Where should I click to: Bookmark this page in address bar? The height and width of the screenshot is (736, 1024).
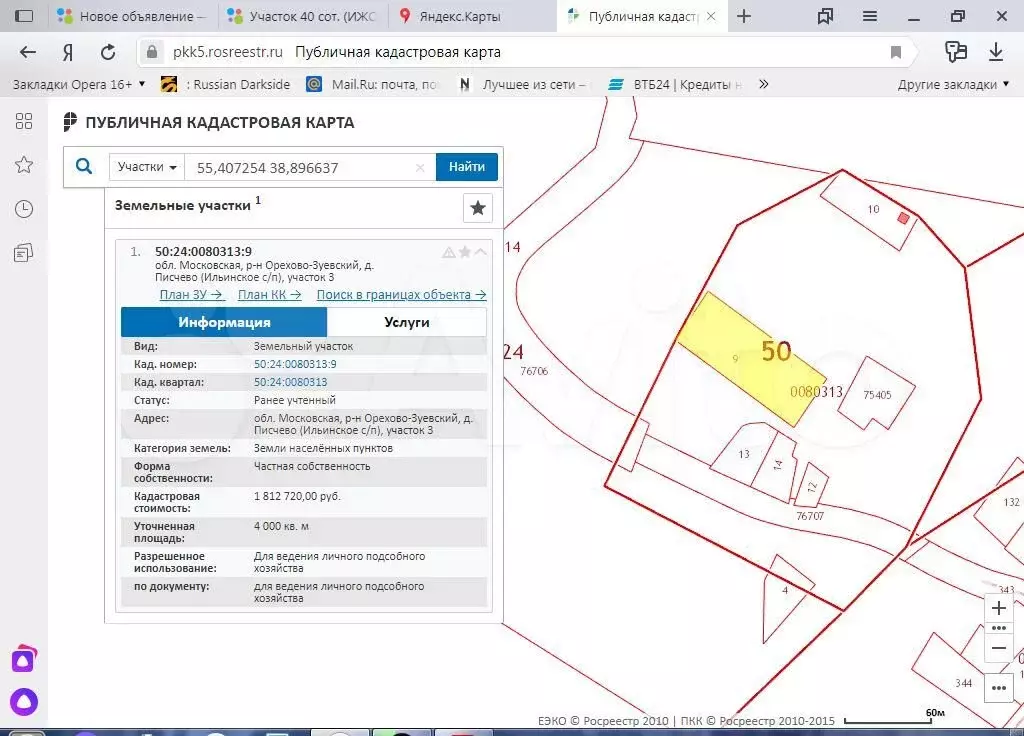click(896, 52)
